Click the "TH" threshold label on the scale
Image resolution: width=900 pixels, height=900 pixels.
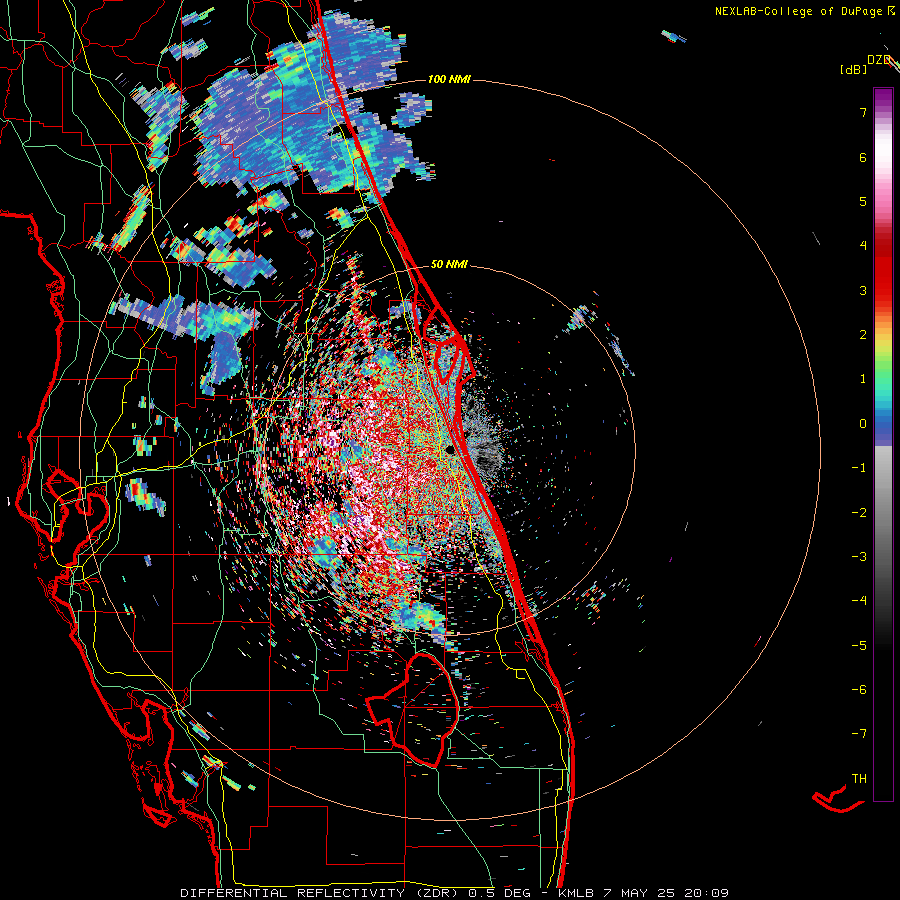tap(859, 779)
